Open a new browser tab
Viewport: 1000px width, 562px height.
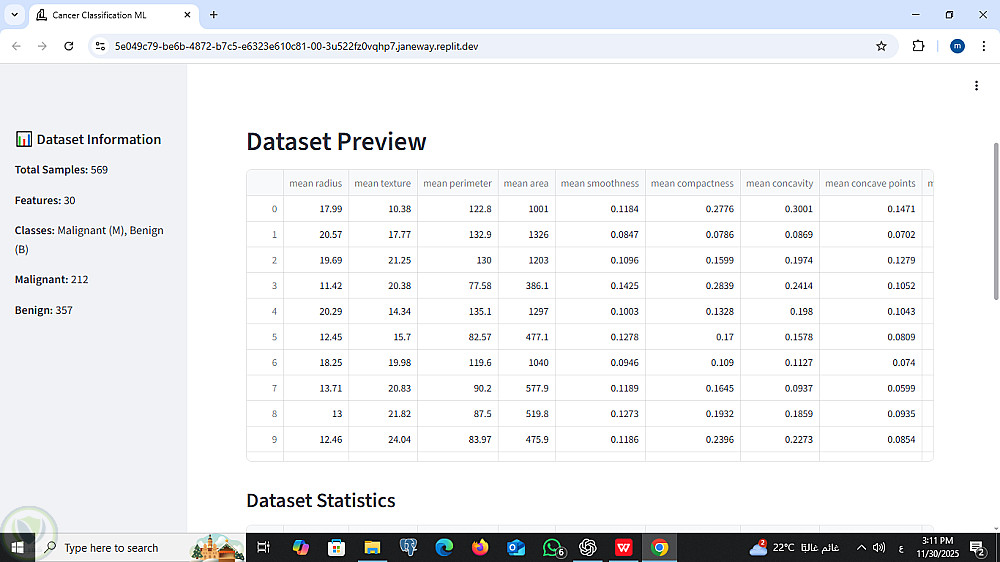click(x=214, y=15)
